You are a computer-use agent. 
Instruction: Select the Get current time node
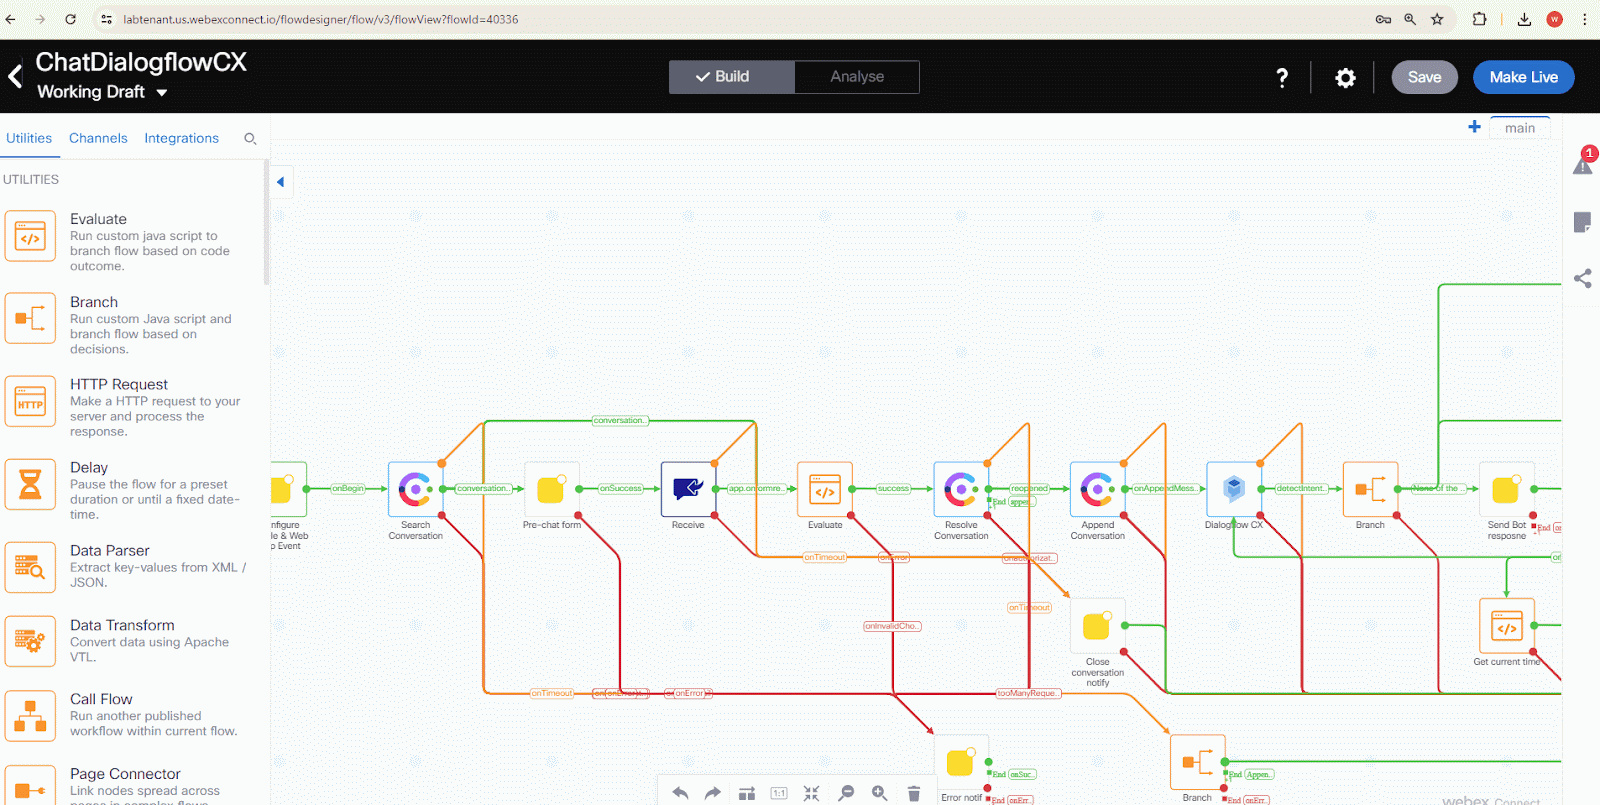click(x=1506, y=626)
